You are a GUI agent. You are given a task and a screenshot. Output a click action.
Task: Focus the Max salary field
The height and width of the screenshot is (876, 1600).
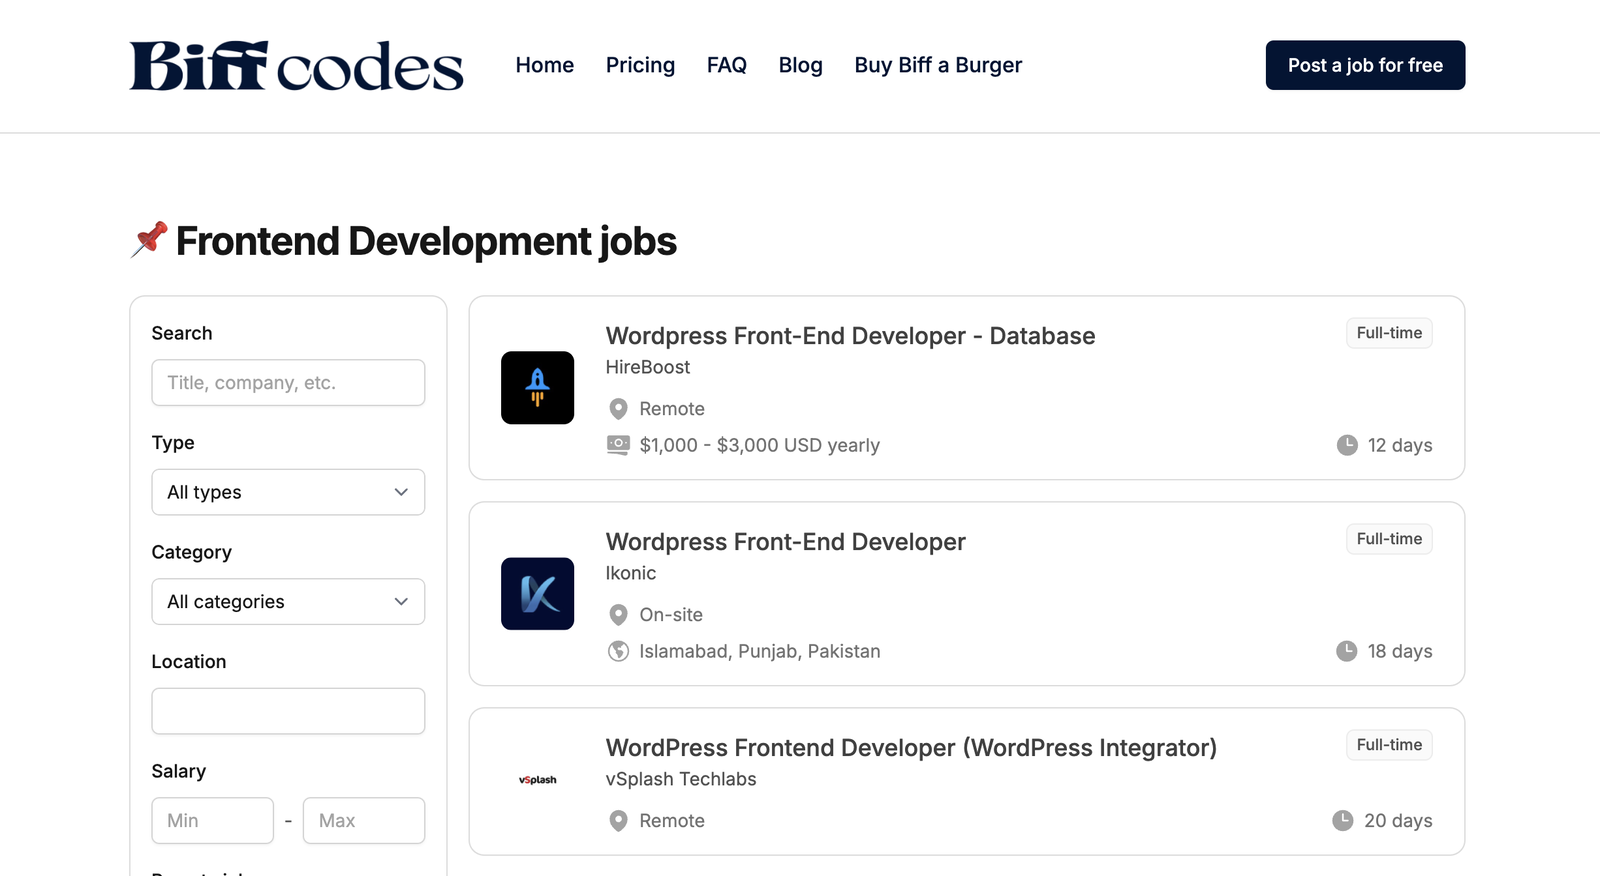click(364, 821)
